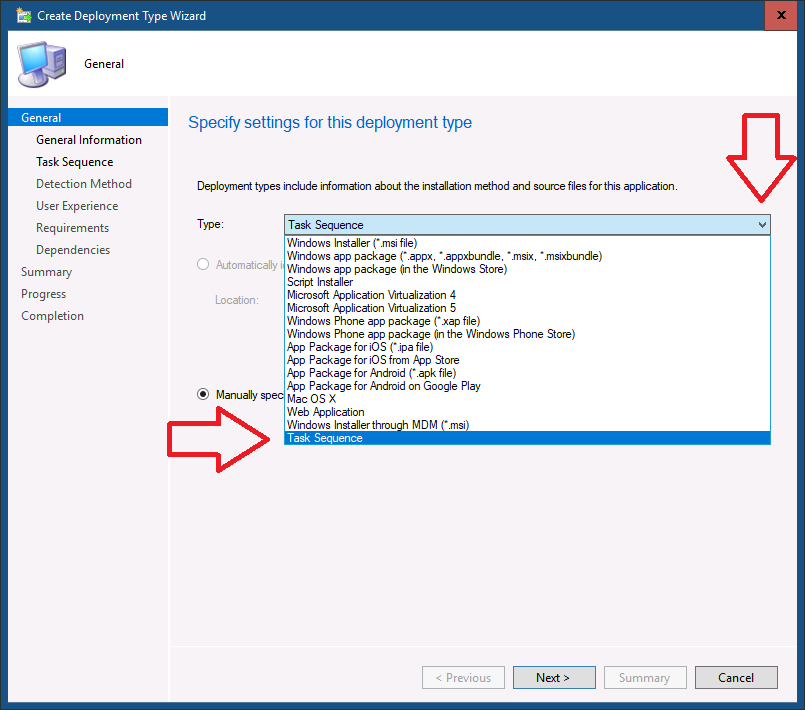
Task: Choose Windows Installer (*.msi file) option
Action: point(527,243)
